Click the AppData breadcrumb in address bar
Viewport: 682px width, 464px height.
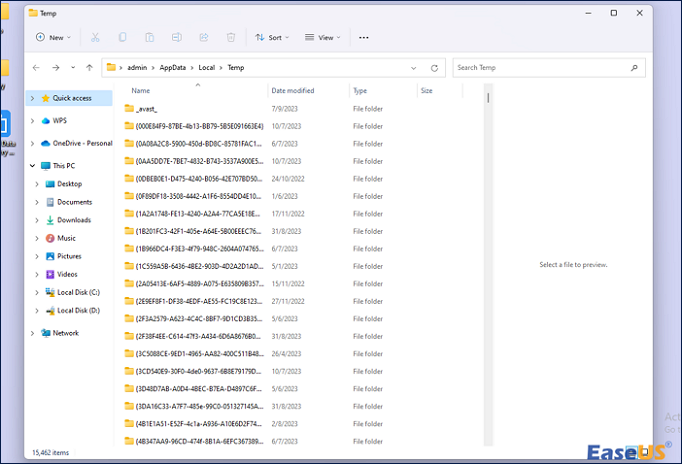(x=173, y=68)
